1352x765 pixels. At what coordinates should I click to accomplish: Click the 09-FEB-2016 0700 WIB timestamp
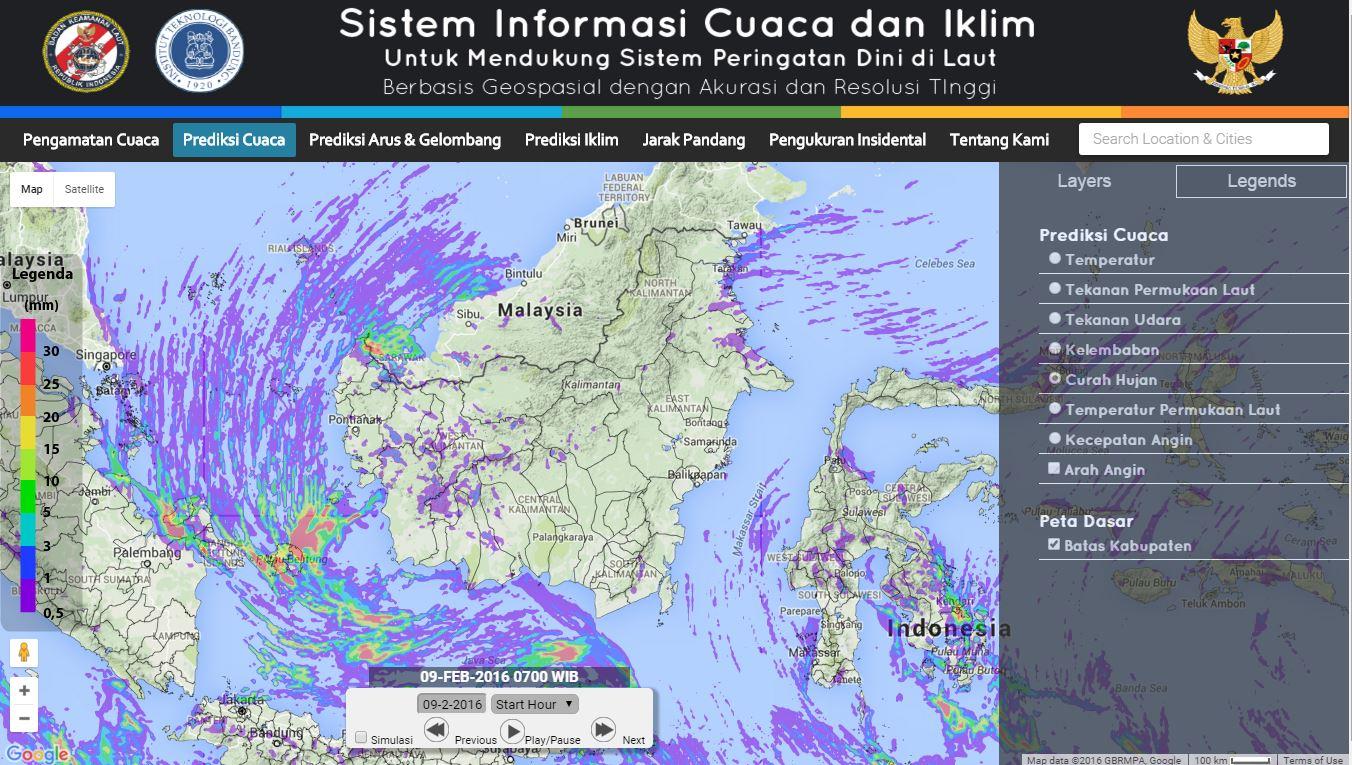pyautogui.click(x=499, y=677)
